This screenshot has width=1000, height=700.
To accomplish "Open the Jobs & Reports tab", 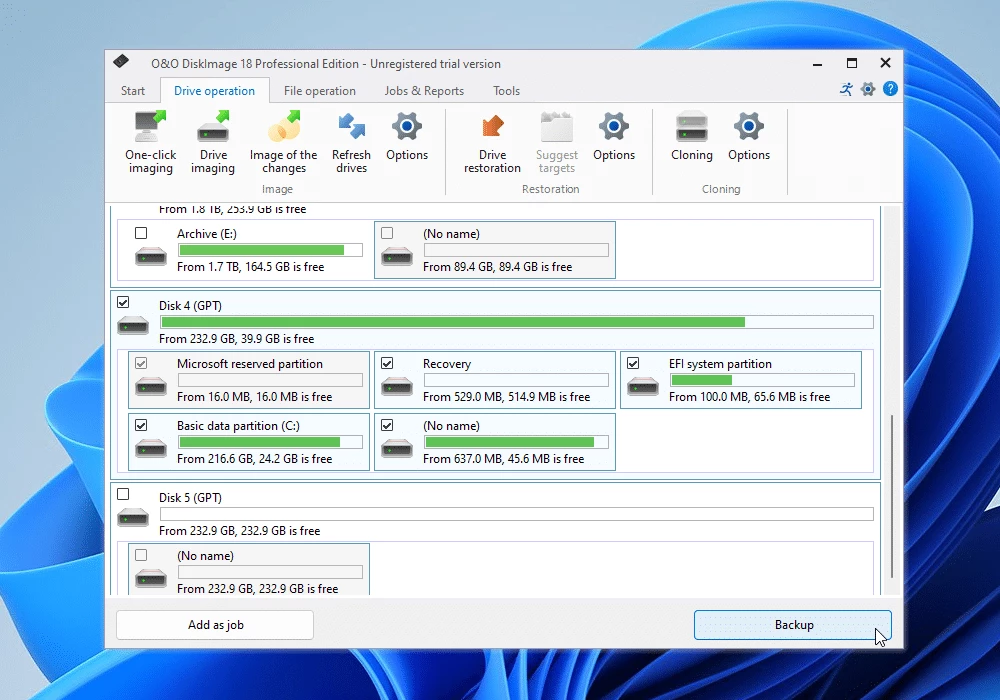I will 424,91.
